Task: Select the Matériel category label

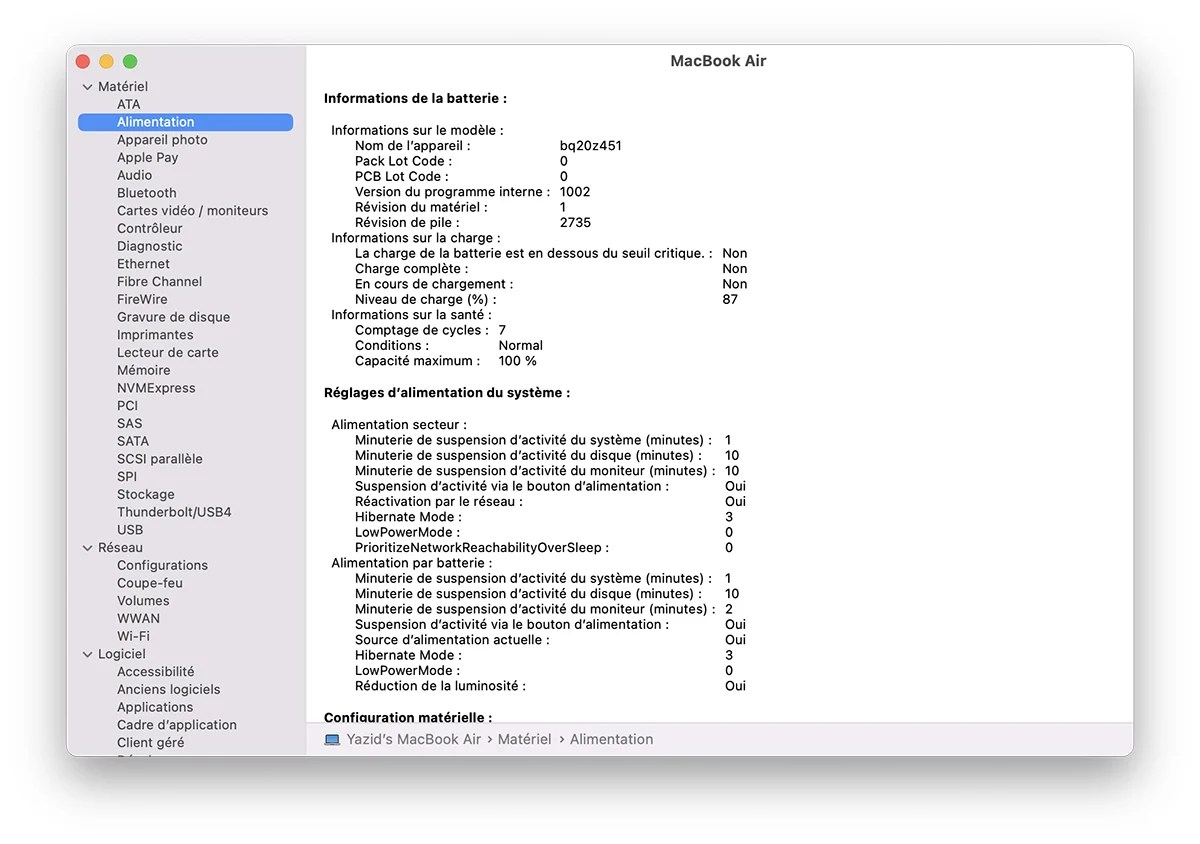Action: [x=123, y=87]
